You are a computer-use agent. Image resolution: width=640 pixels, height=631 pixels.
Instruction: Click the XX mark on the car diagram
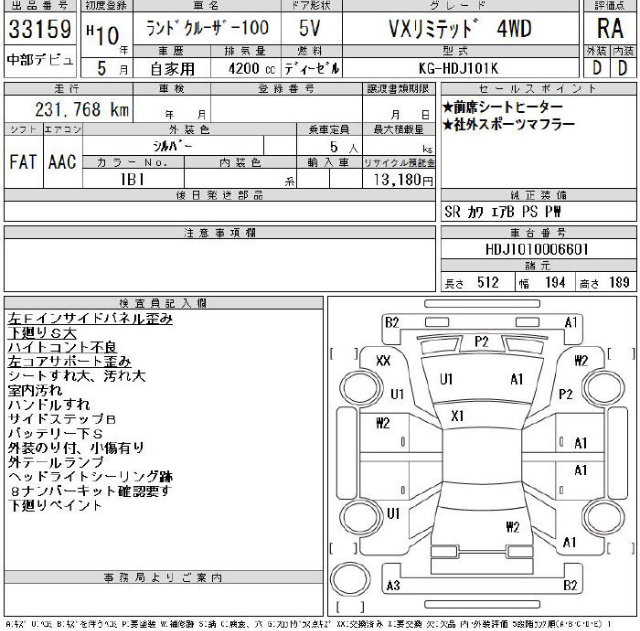[x=382, y=360]
